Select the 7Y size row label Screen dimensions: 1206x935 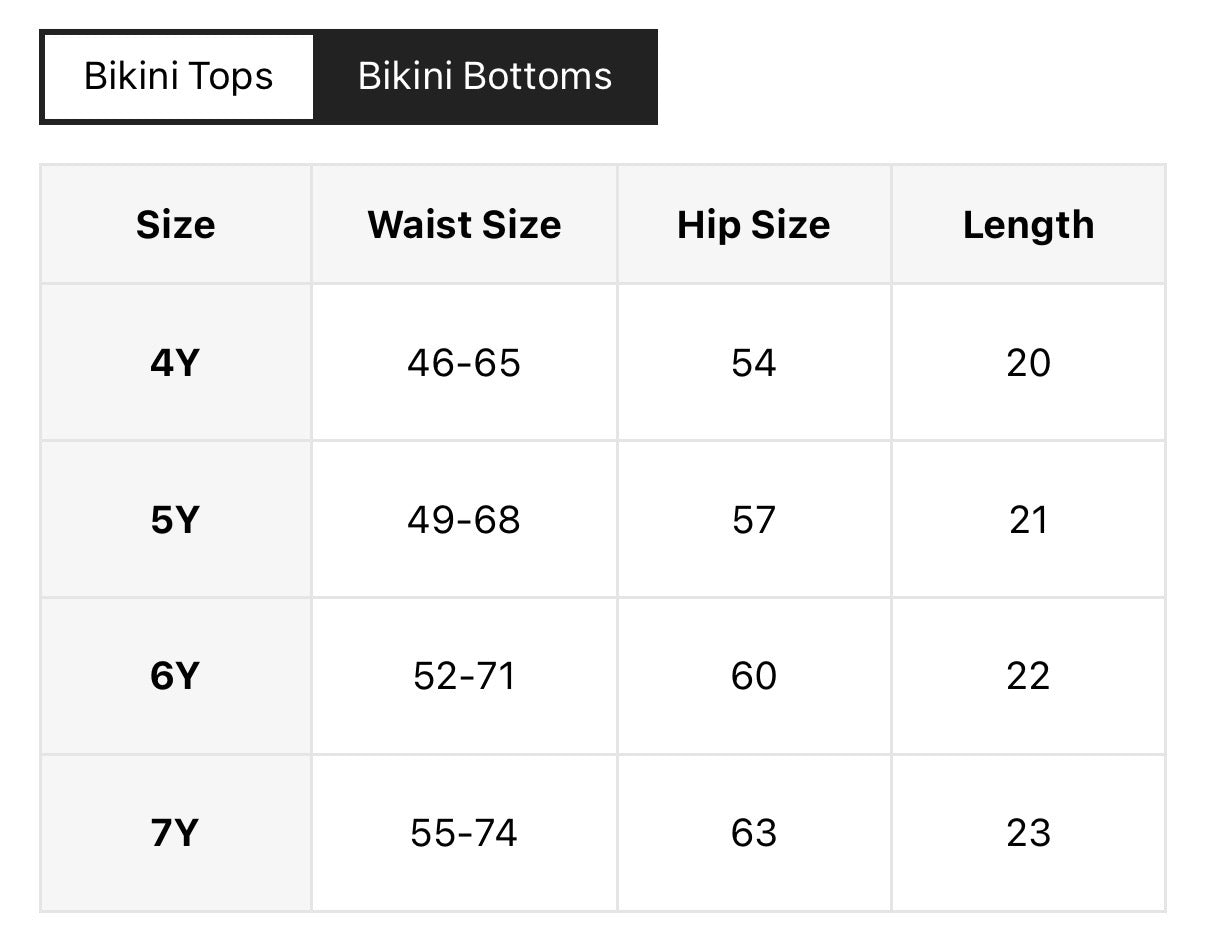(x=176, y=833)
